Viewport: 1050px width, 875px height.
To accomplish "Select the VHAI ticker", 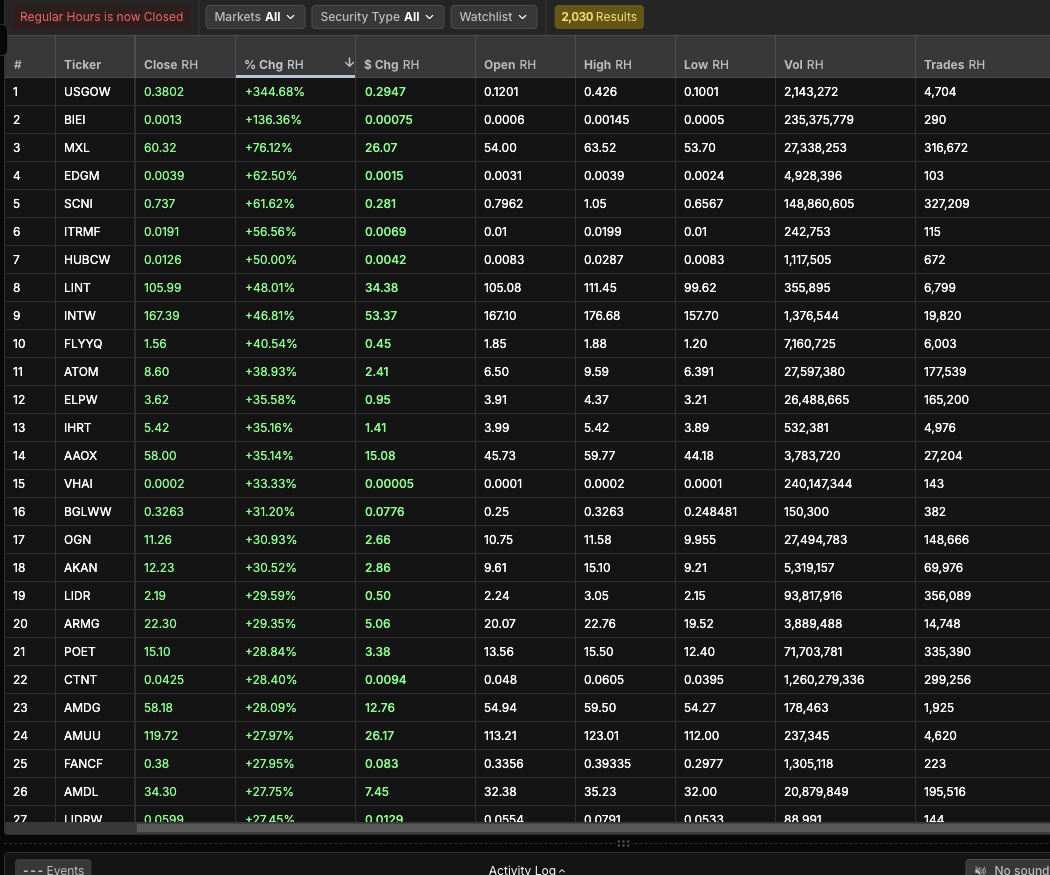I will [x=78, y=484].
